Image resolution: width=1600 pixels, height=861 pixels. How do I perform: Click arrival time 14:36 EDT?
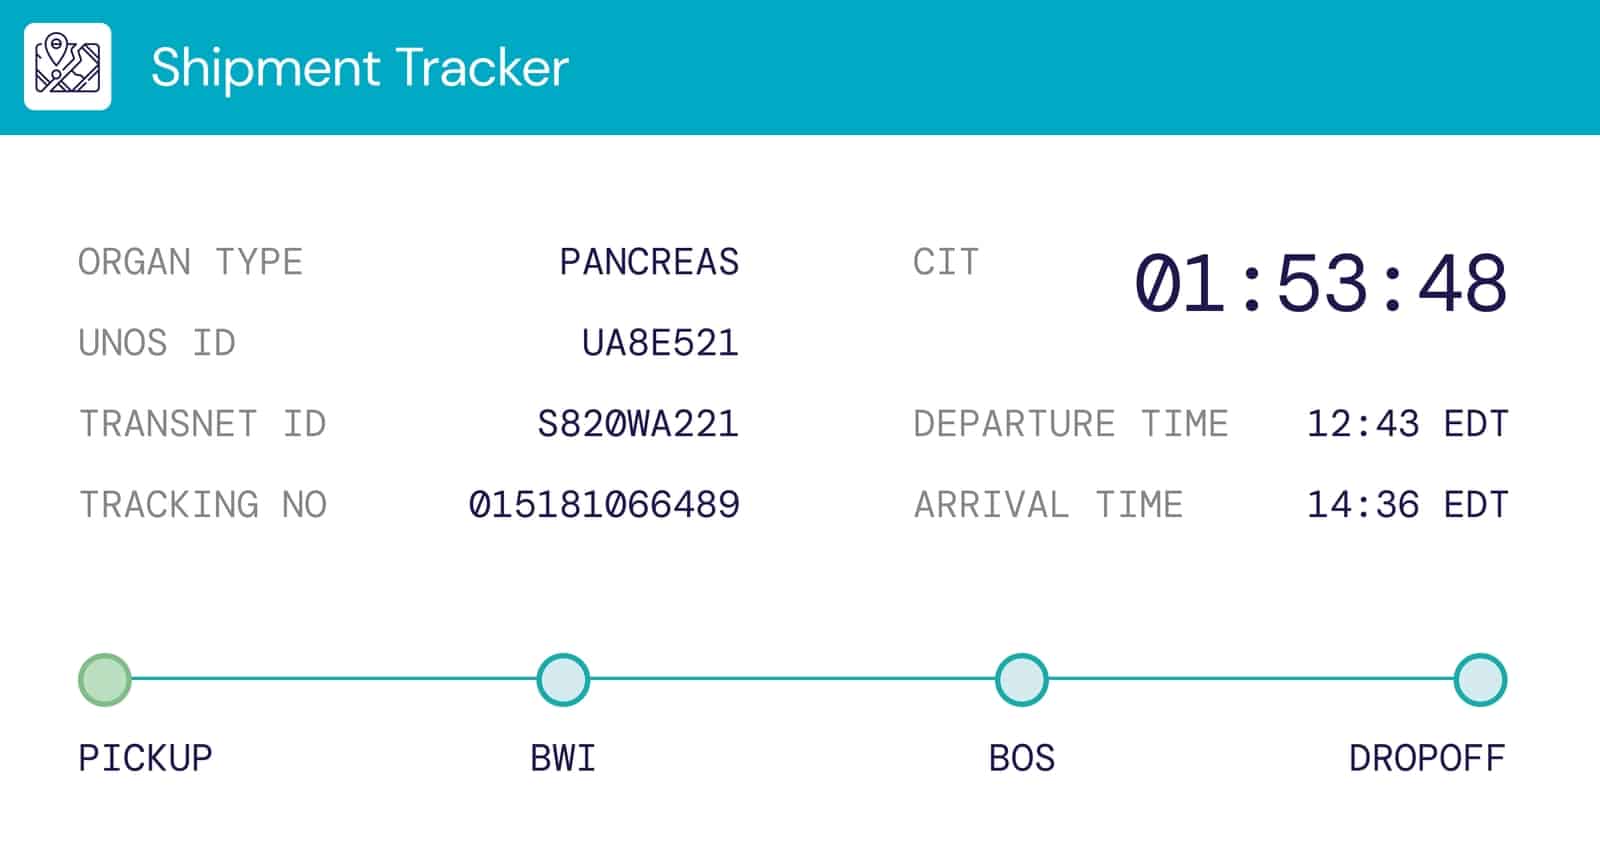click(1407, 505)
